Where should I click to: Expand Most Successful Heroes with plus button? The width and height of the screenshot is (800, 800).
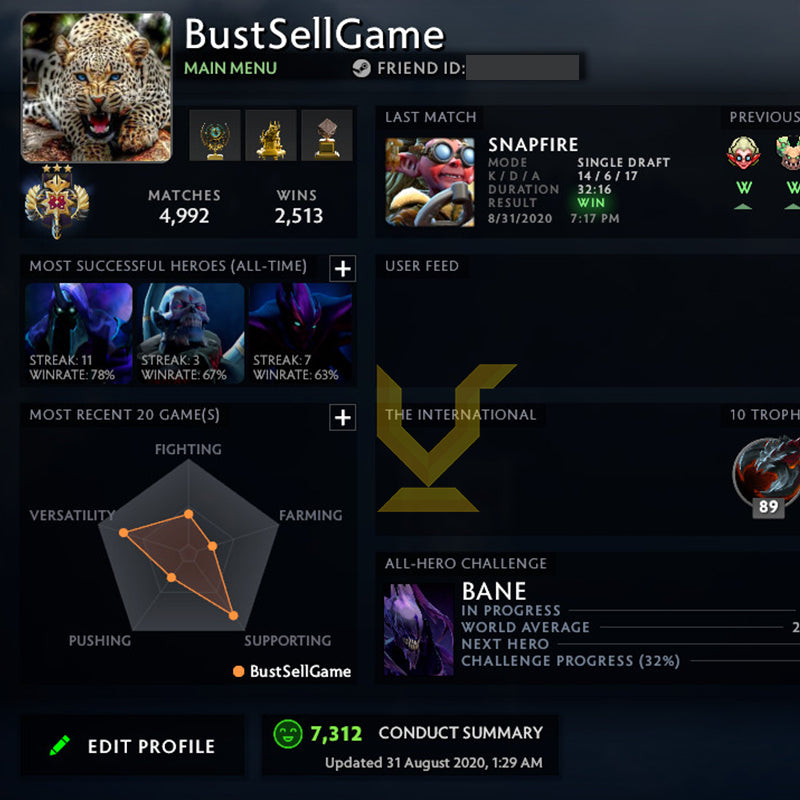[x=342, y=268]
